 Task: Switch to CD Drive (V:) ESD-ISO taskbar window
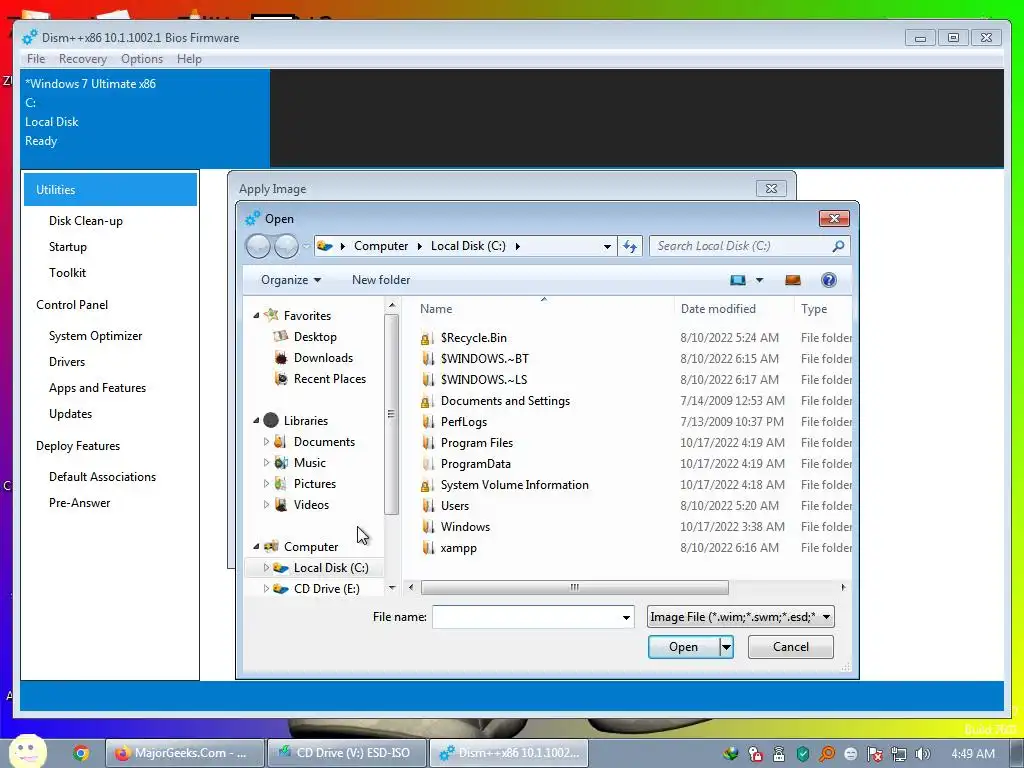pyautogui.click(x=347, y=753)
